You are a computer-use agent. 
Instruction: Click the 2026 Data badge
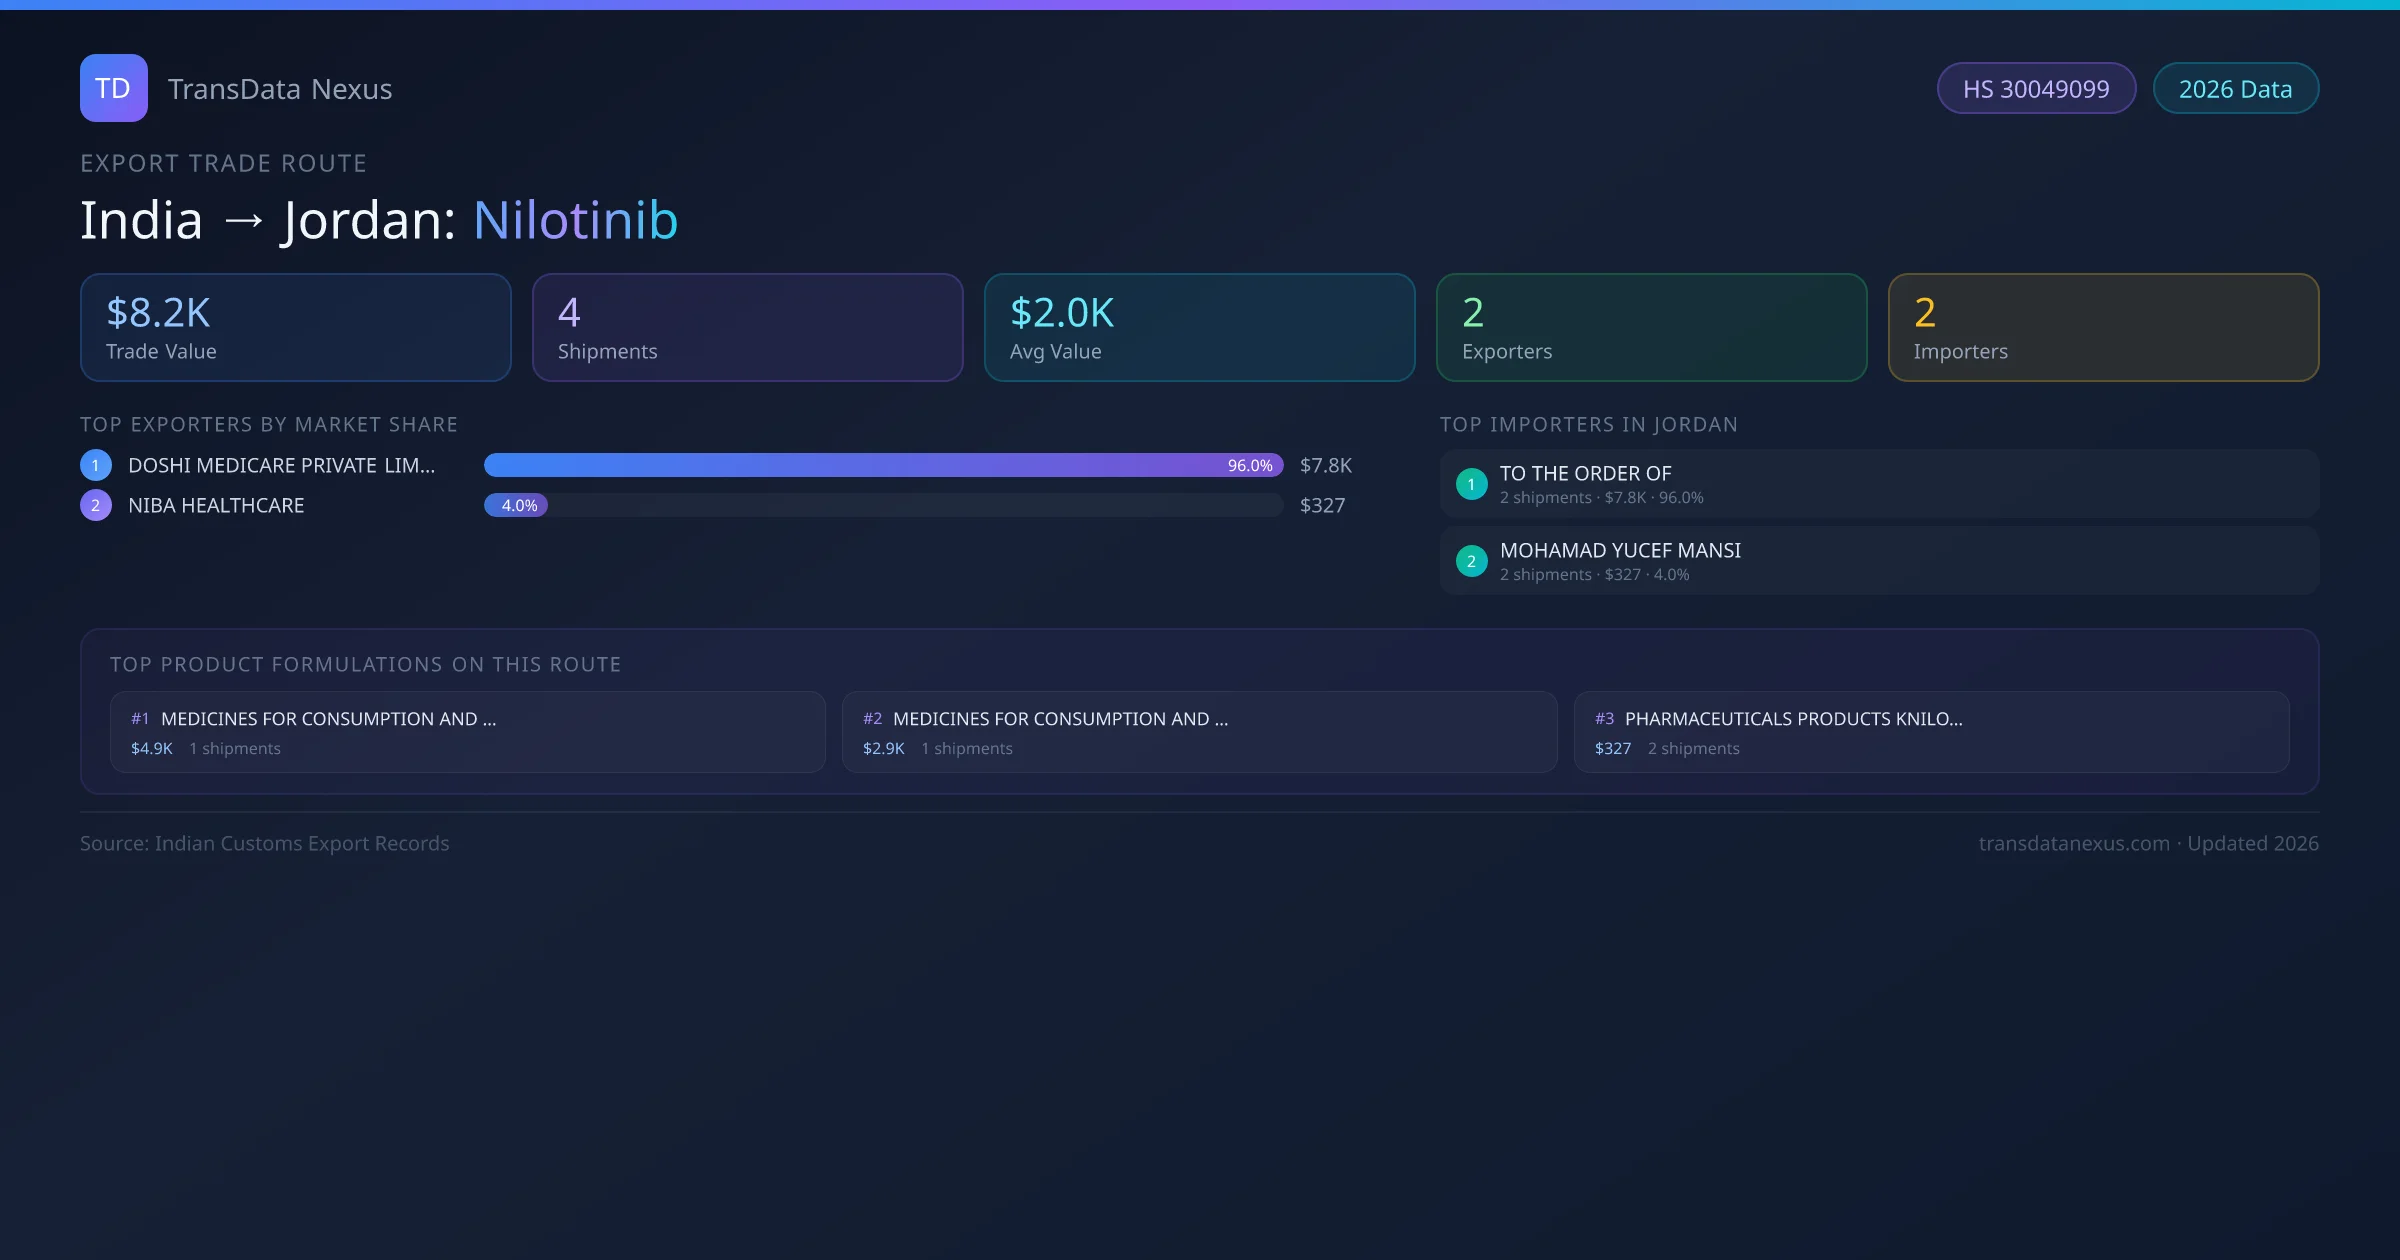click(2235, 89)
